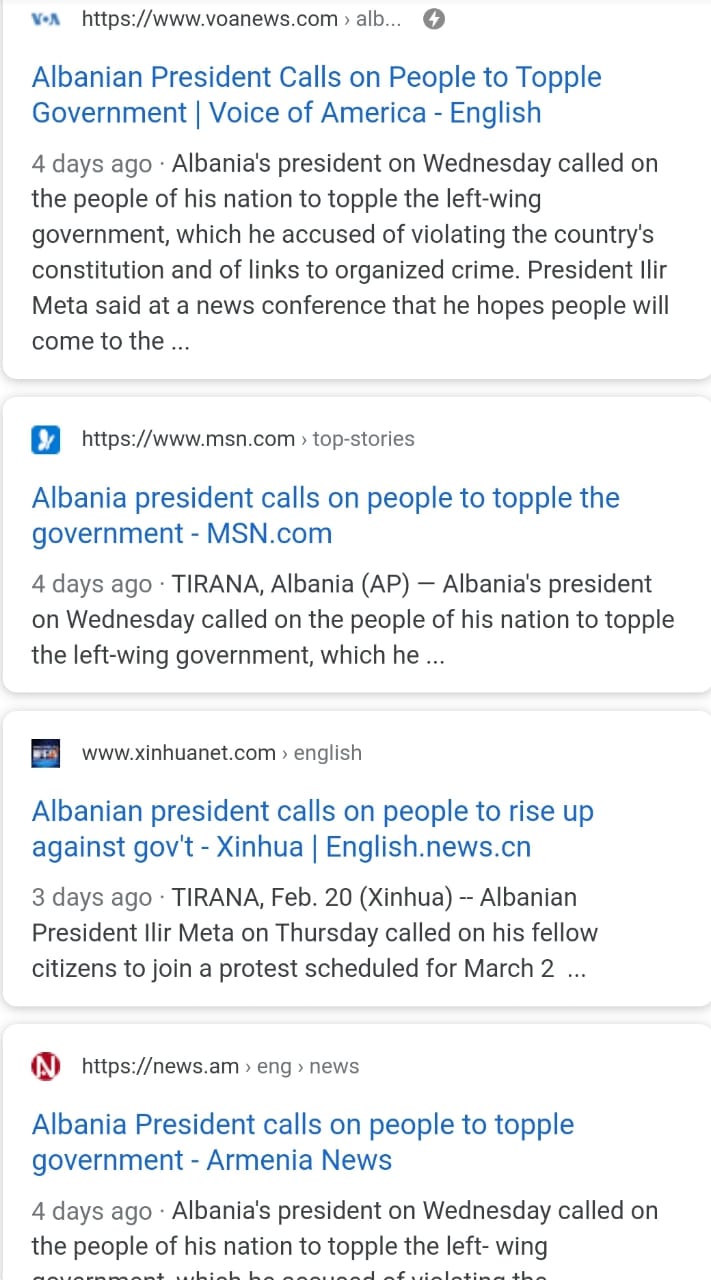Tap the red News.am favicon
711x1280 pixels.
click(46, 1066)
